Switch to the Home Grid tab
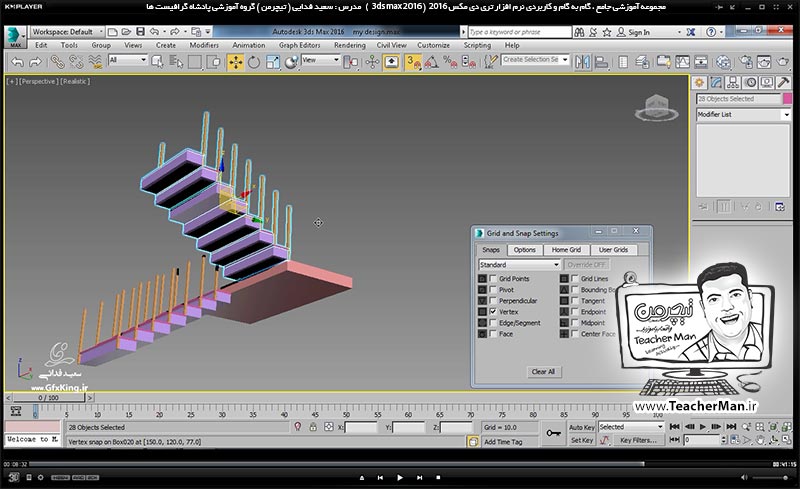This screenshot has width=800, height=489. coord(566,250)
